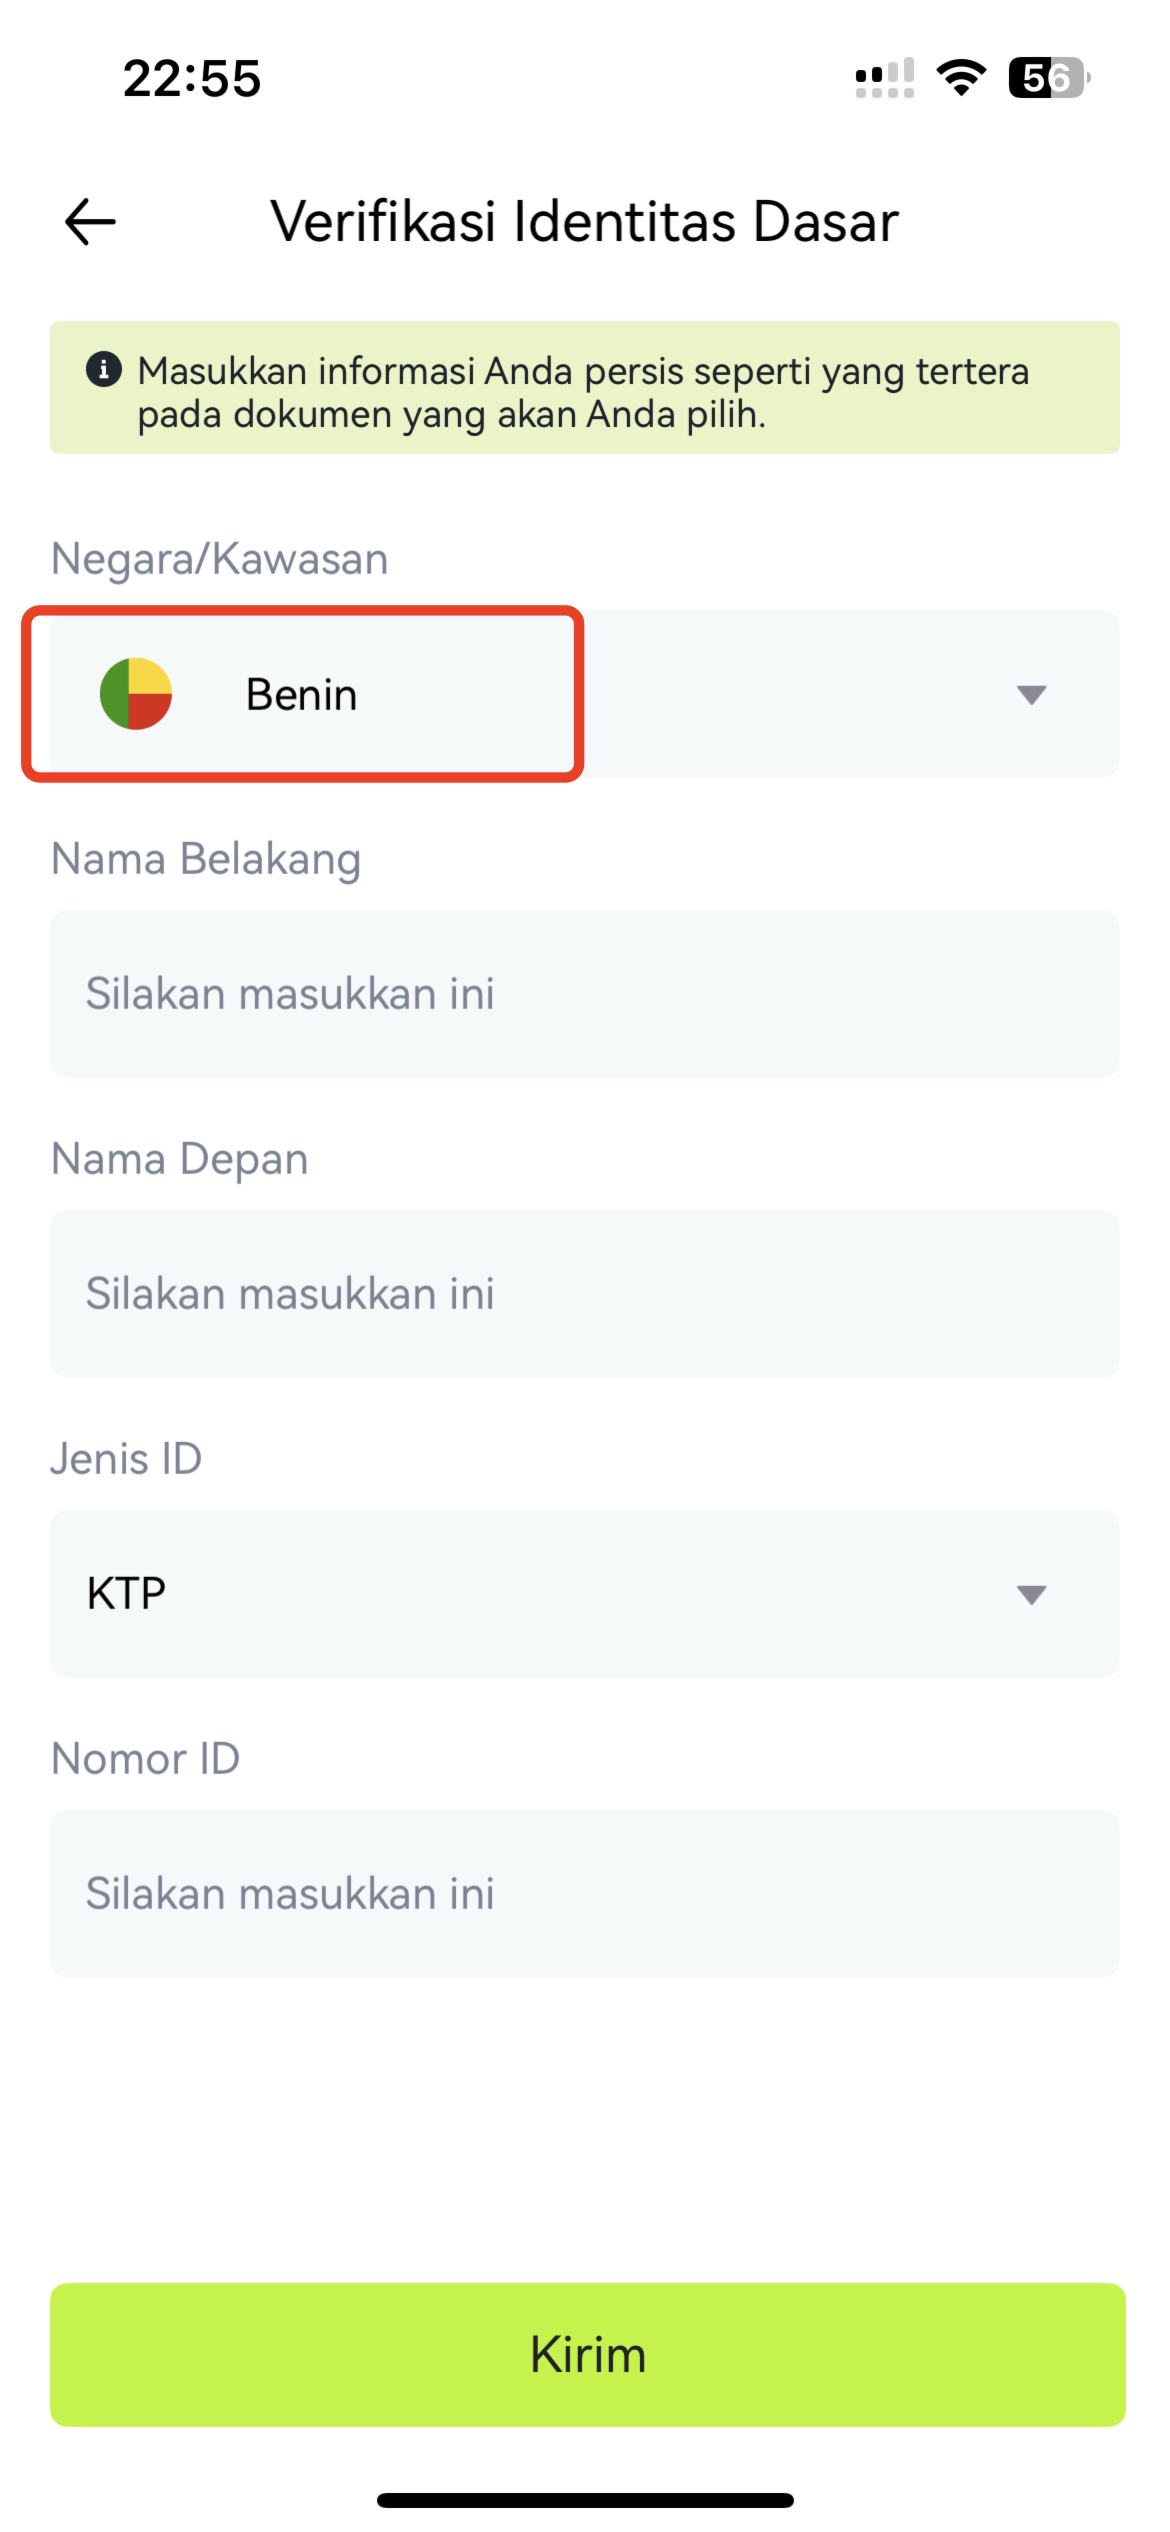Viewport: 1170px width, 2532px height.
Task: Focus the Nomor ID input field
Action: [585, 1893]
